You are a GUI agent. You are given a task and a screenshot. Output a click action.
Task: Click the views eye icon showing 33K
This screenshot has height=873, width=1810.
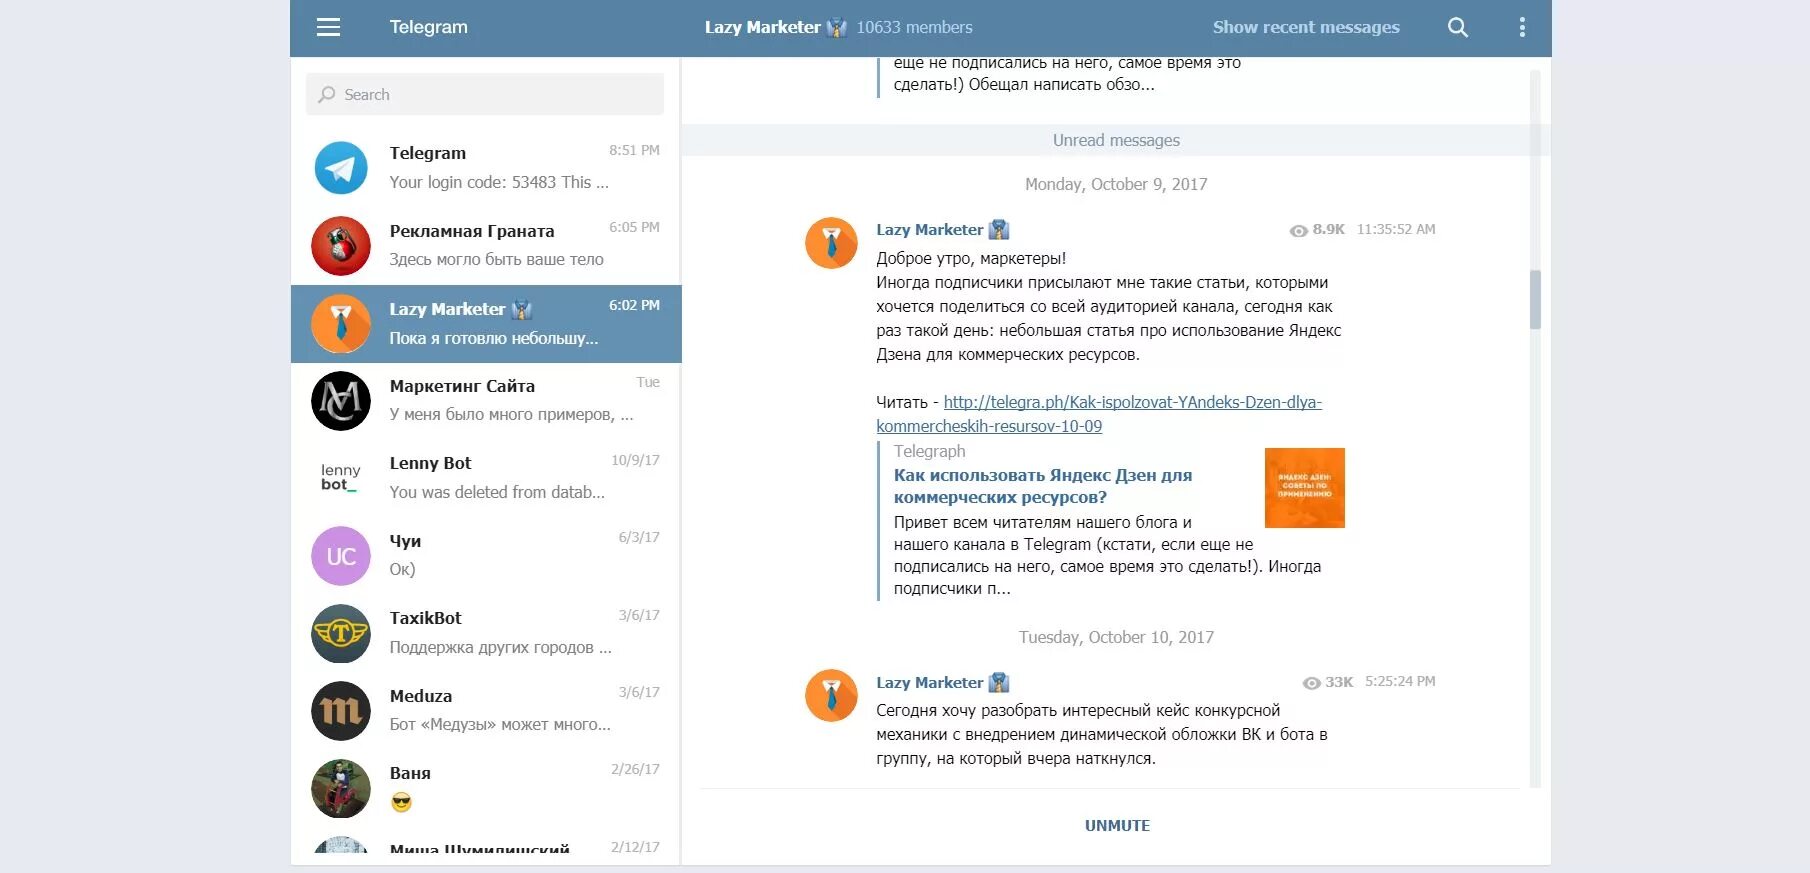[1311, 683]
